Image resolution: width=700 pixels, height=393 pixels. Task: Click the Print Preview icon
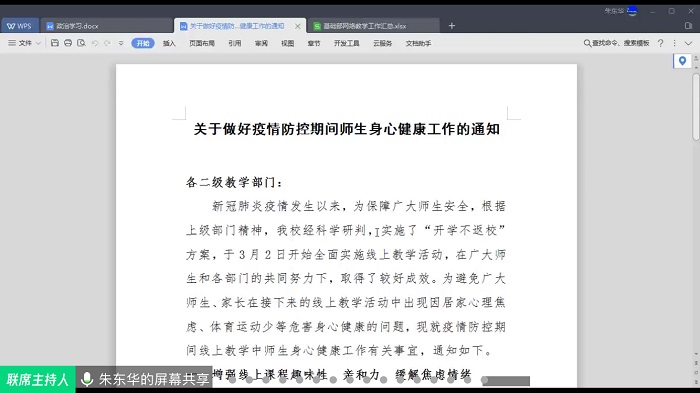click(81, 43)
